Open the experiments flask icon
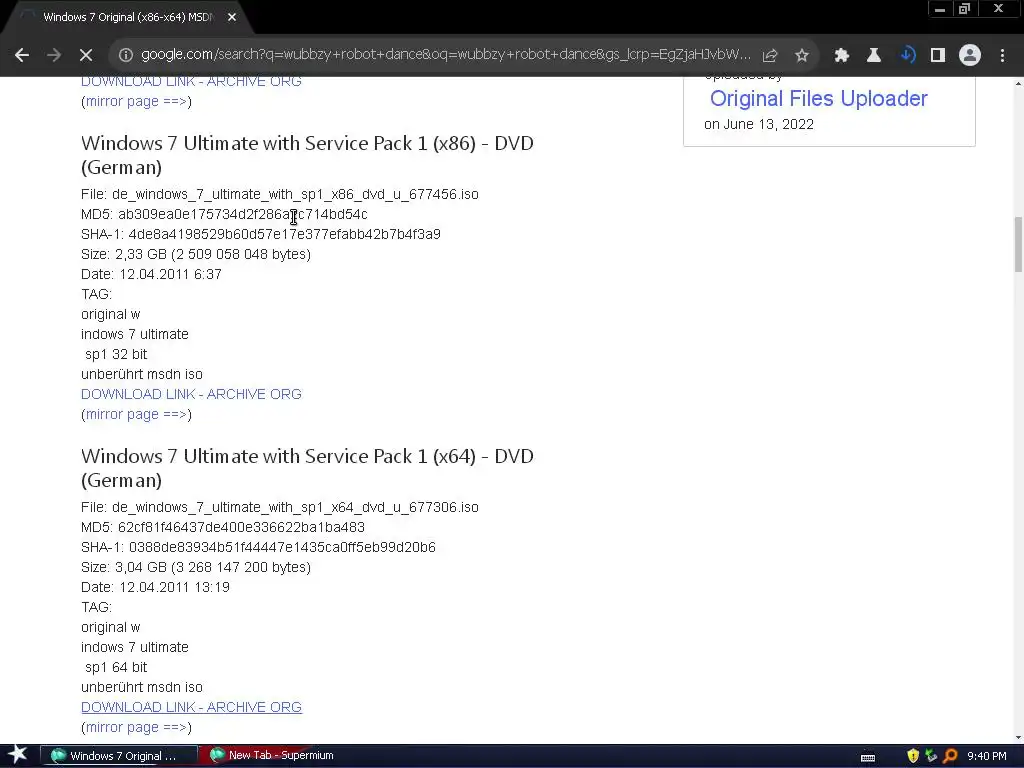This screenshot has width=1024, height=768. coord(873,56)
